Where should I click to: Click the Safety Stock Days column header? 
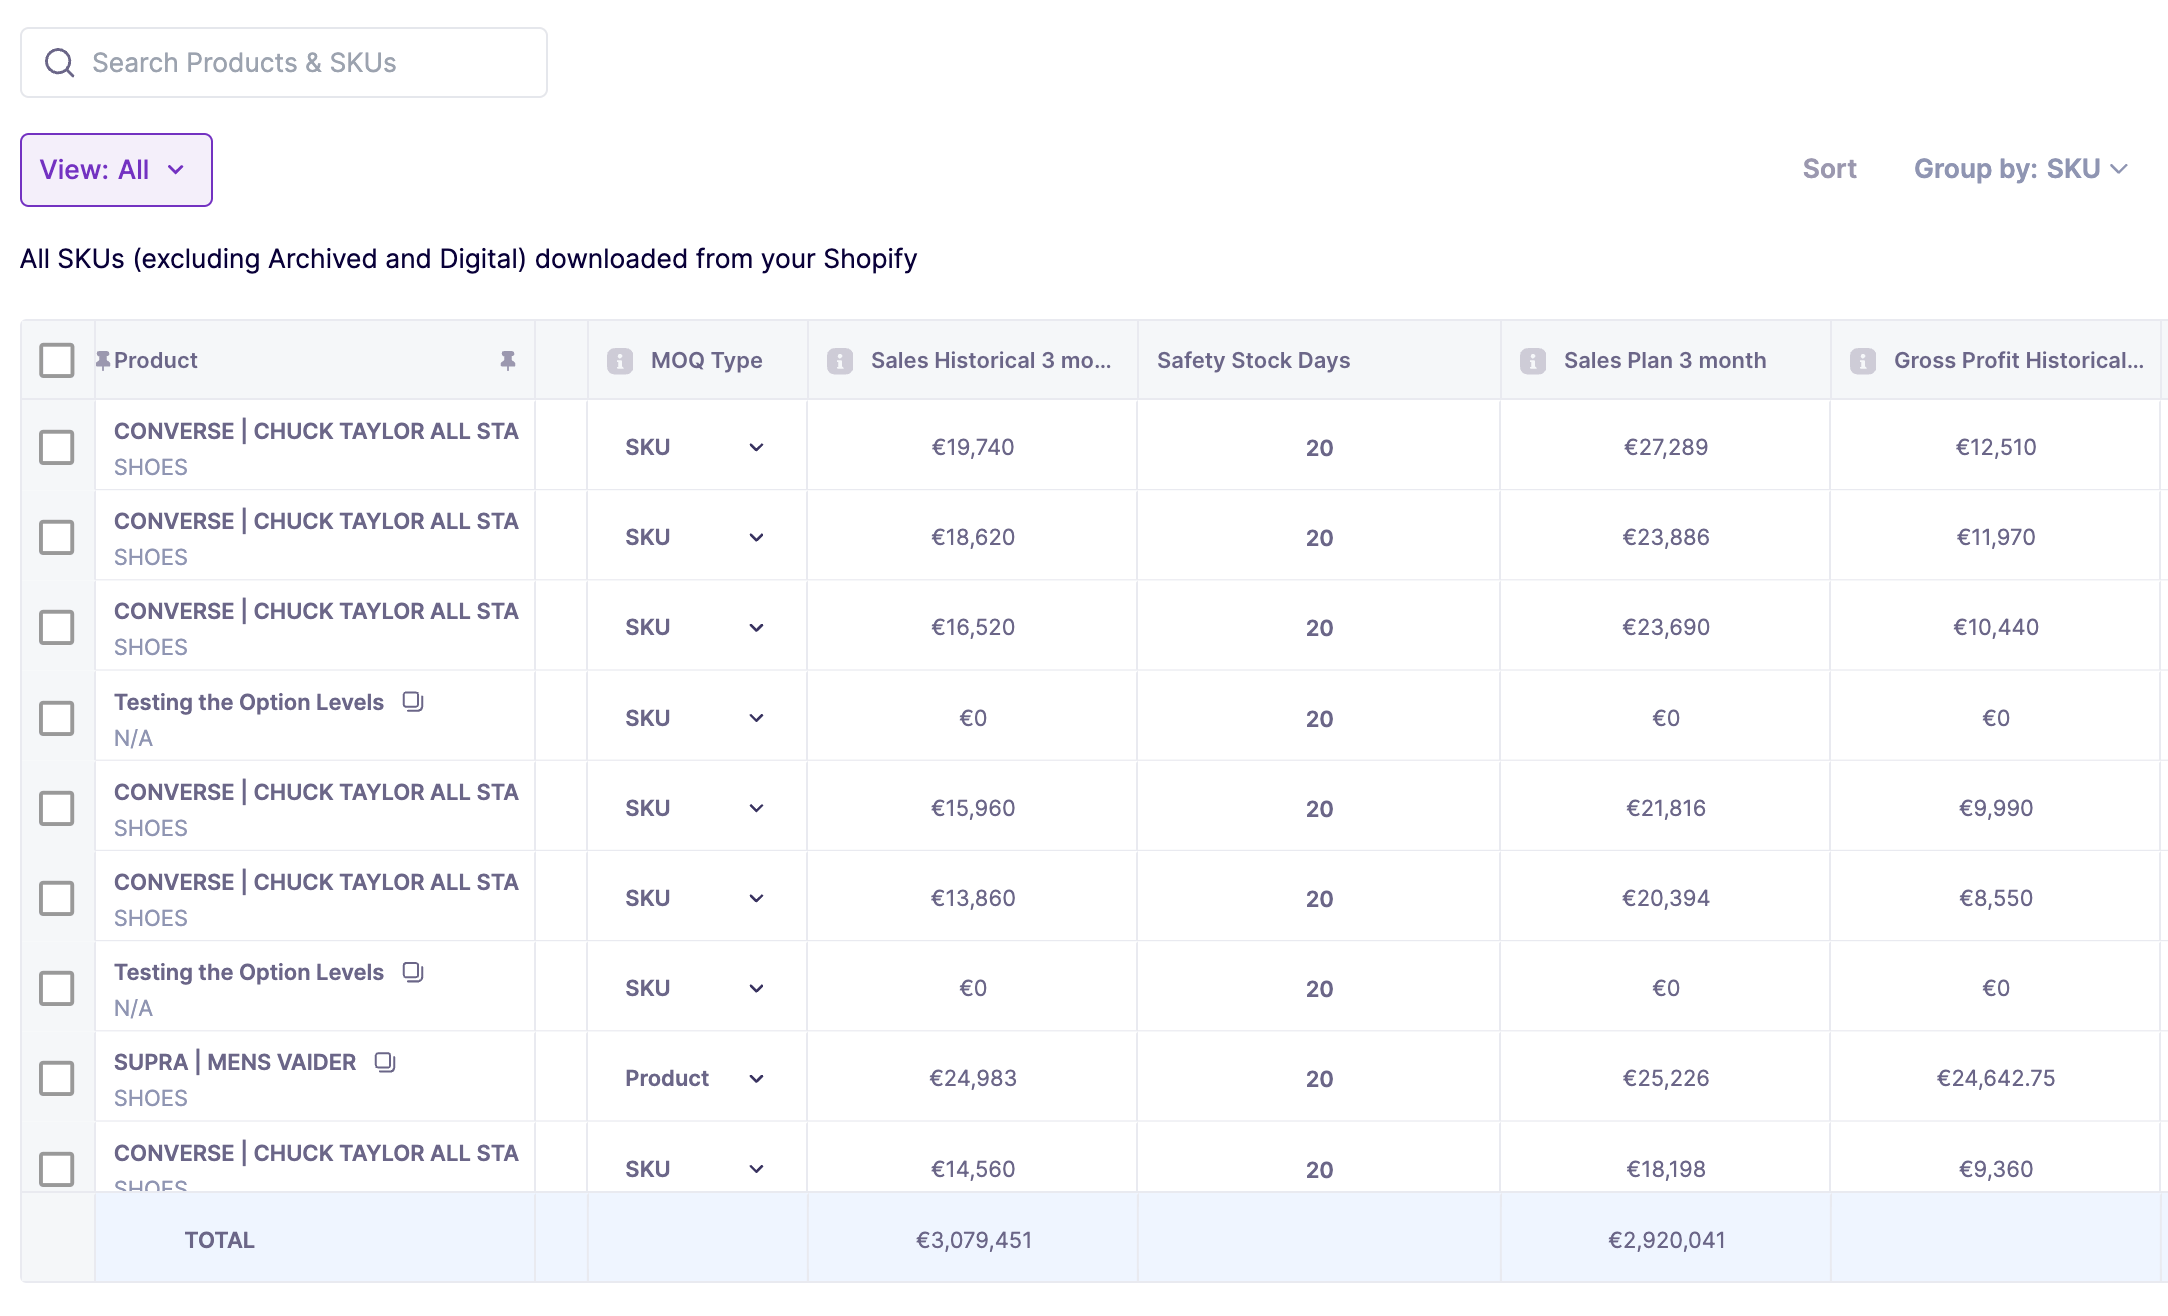[1253, 360]
